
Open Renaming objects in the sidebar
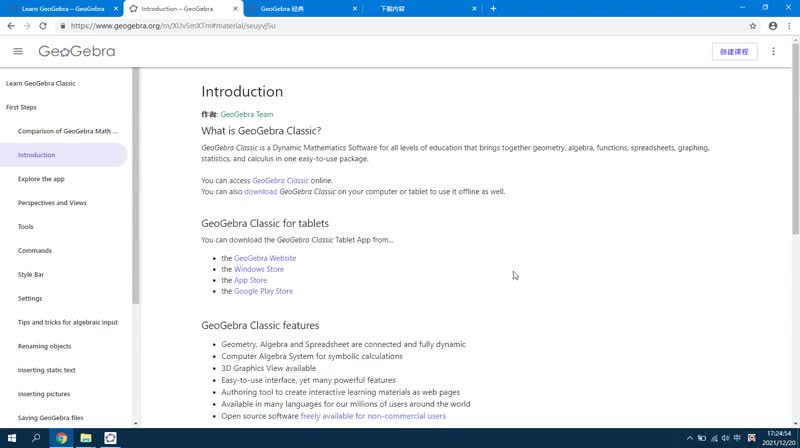point(44,346)
